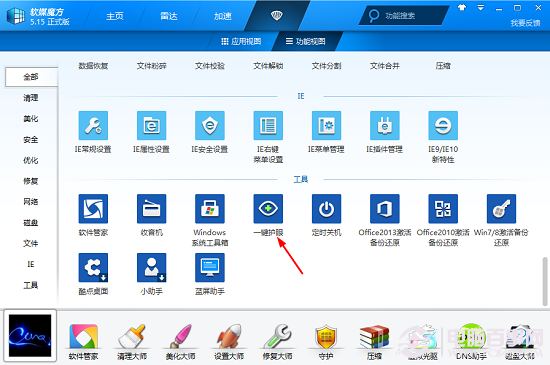
Task: Open IE安全设置 shield icon
Action: point(210,126)
